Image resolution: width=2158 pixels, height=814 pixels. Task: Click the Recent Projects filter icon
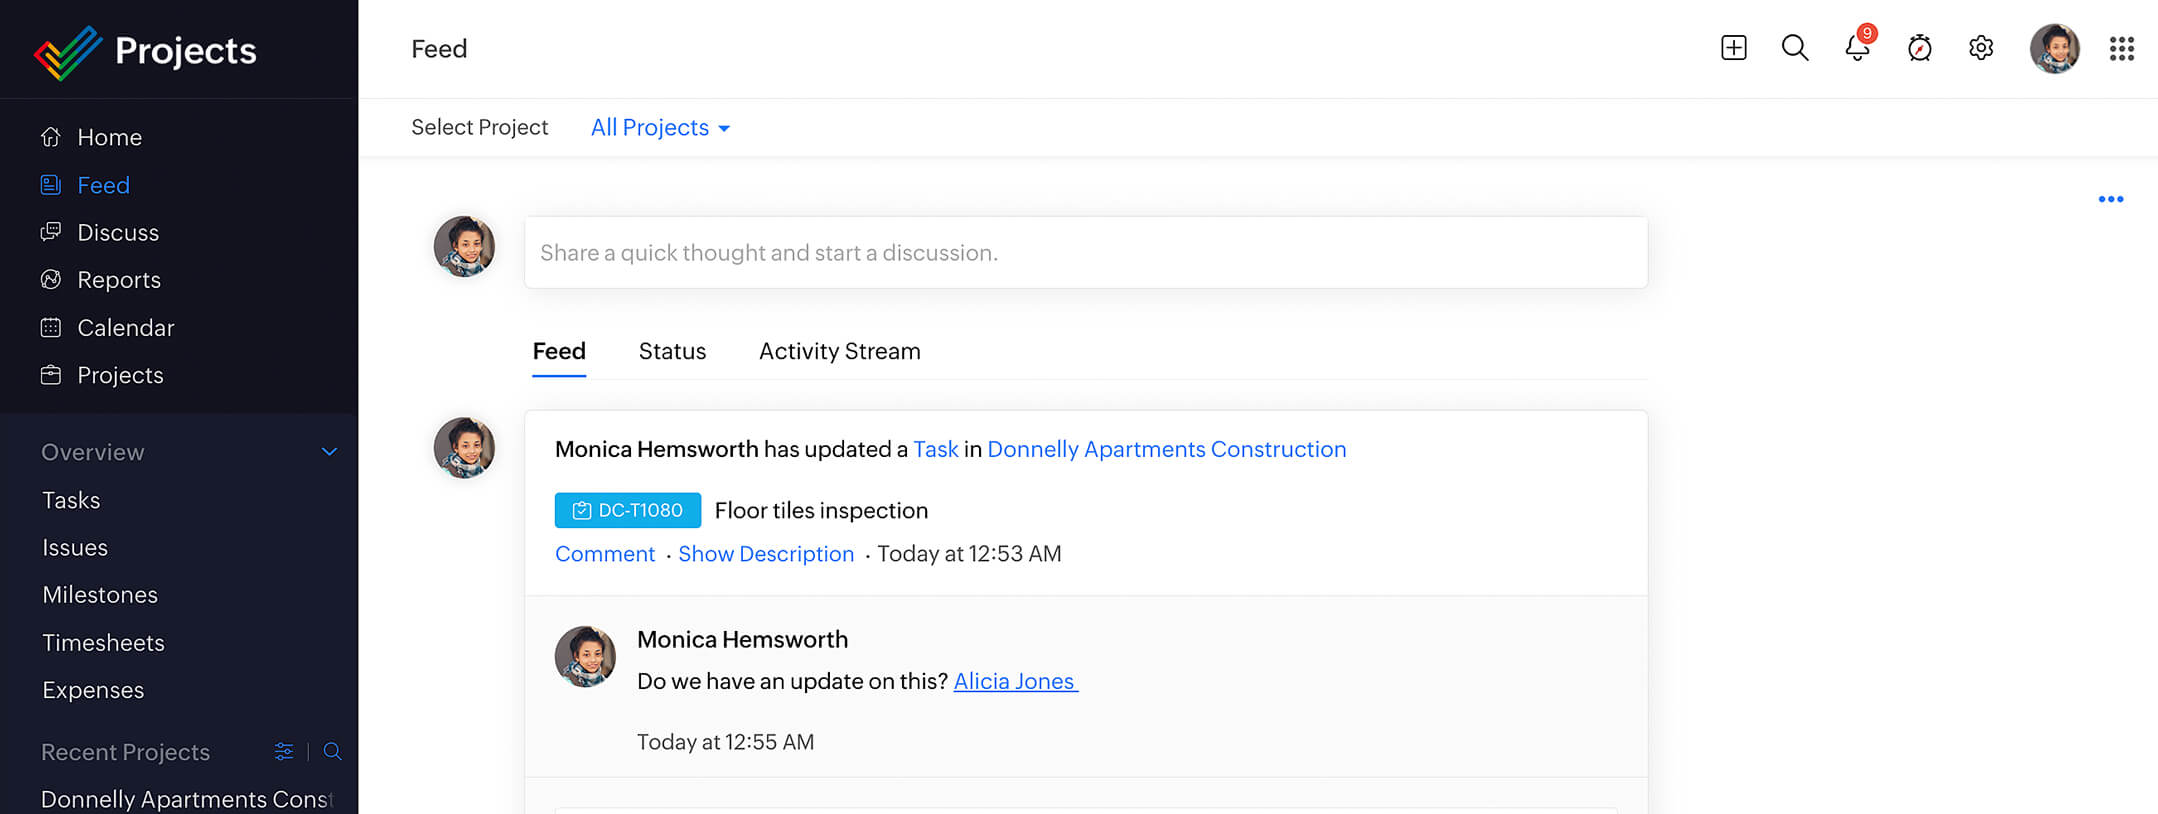(x=284, y=751)
